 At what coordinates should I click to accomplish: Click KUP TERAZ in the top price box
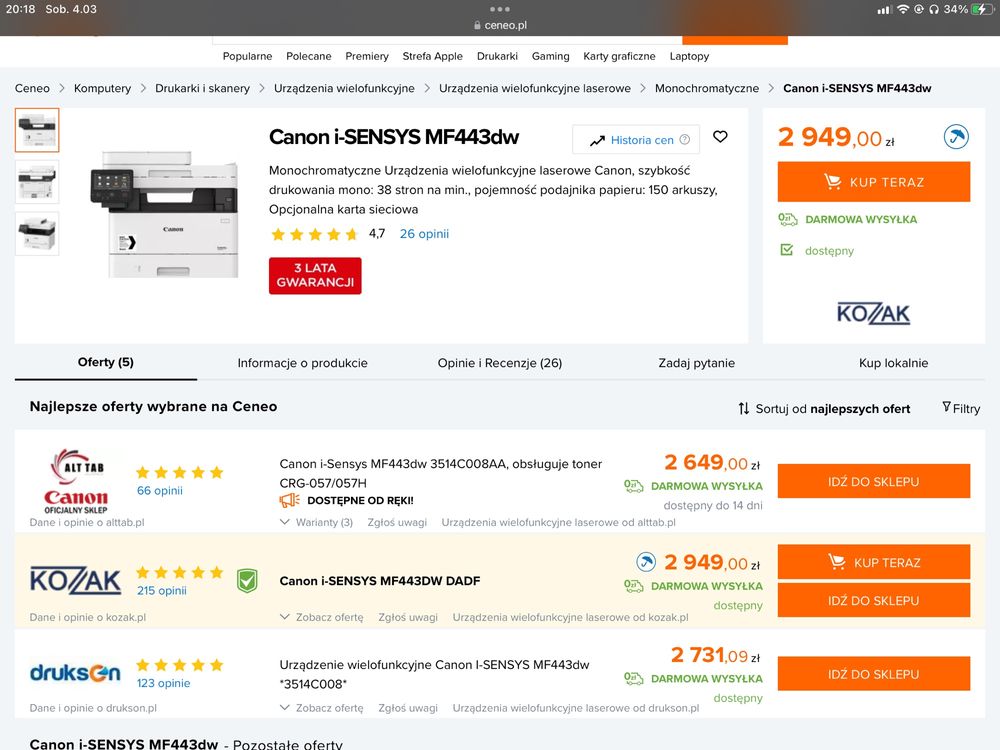click(874, 182)
